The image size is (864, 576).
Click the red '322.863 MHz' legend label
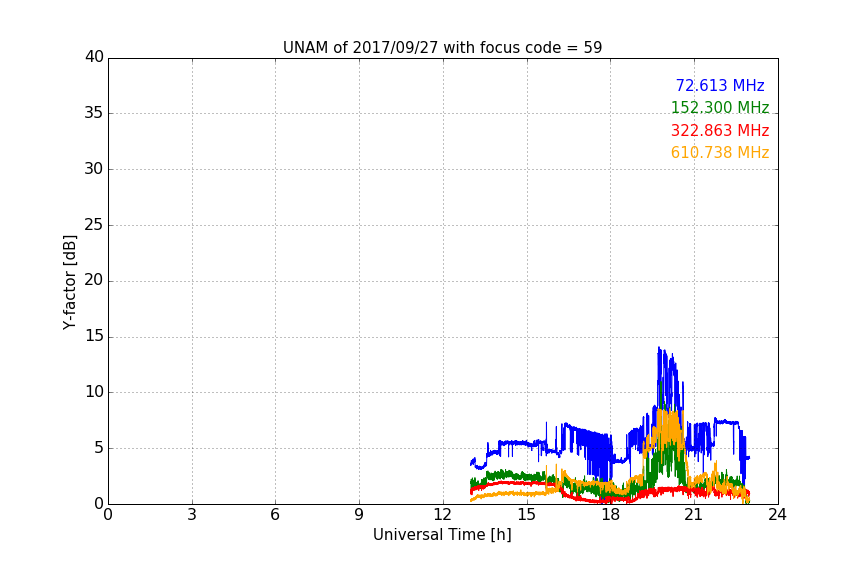point(720,131)
